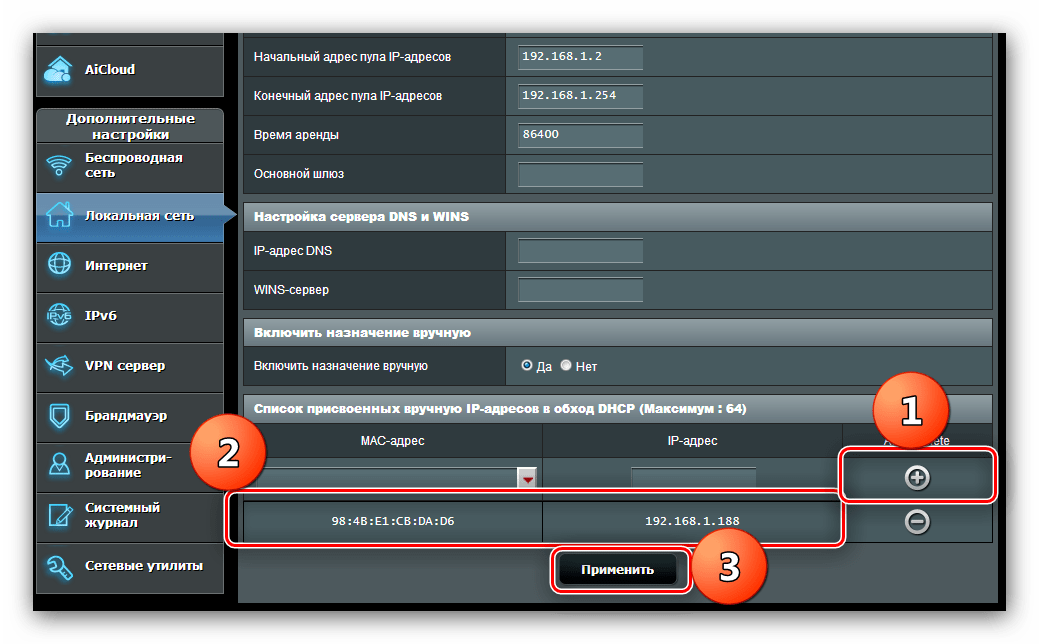Open the Интернет menu item
Viewport: 1039px width, 644px height.
[130, 268]
